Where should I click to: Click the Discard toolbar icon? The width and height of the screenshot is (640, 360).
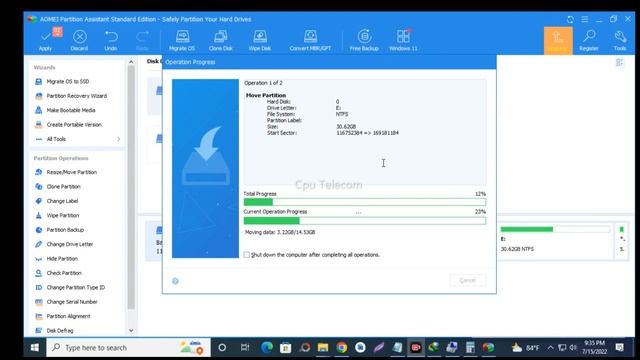coord(79,40)
